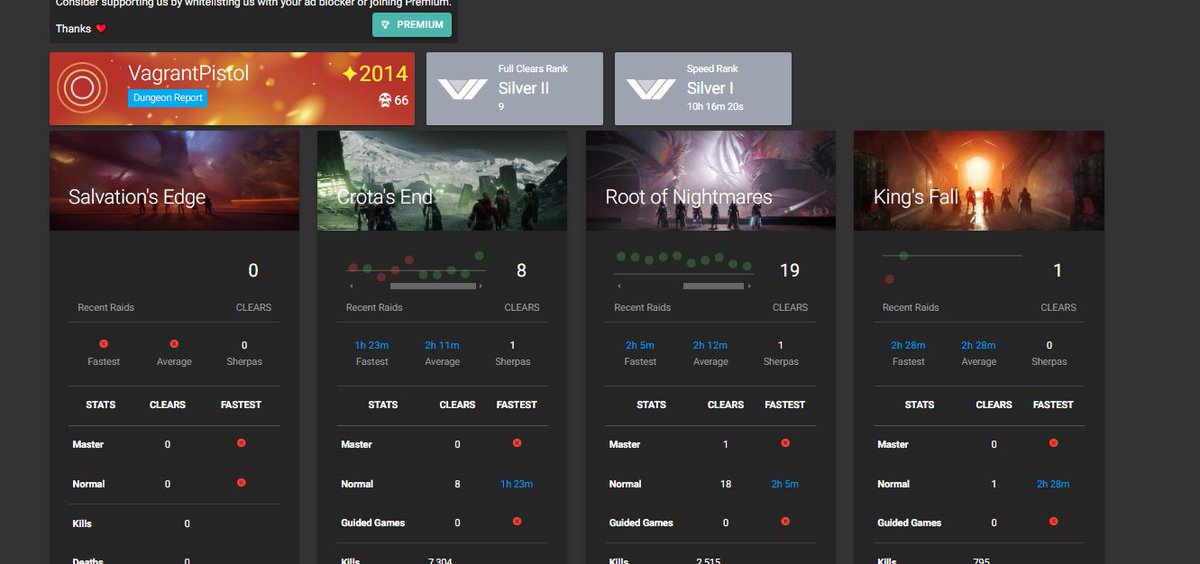The height and width of the screenshot is (564, 1200).
Task: Open the Salvation's Edge raid banner
Action: 174,181
